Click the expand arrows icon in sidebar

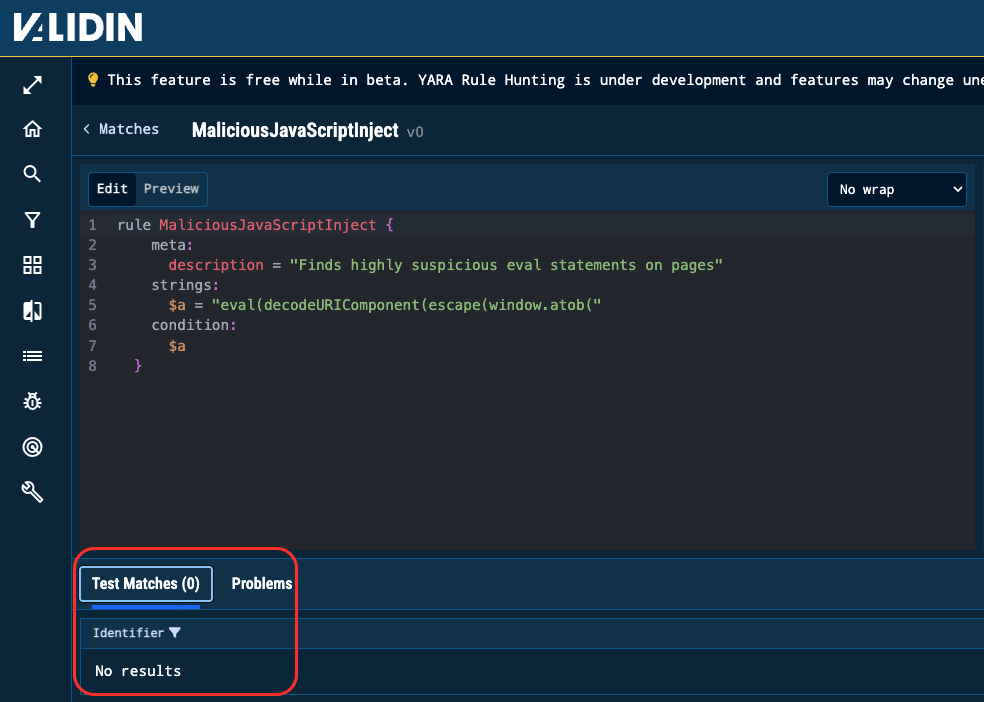point(32,87)
